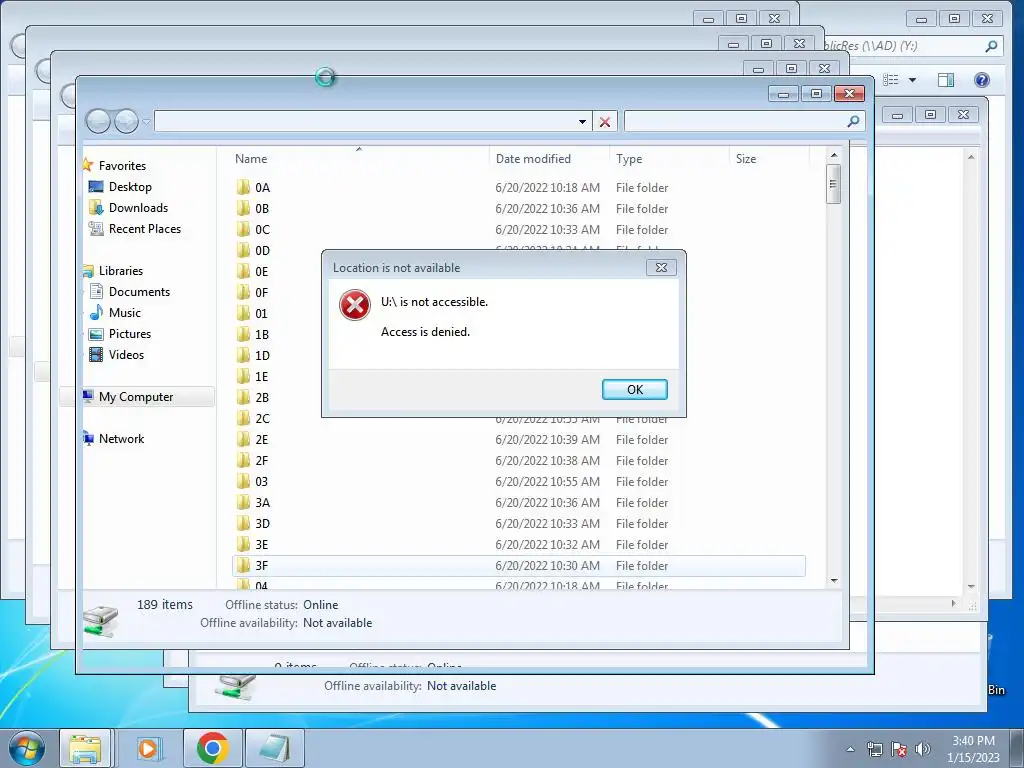Select folder 1E

(x=261, y=376)
